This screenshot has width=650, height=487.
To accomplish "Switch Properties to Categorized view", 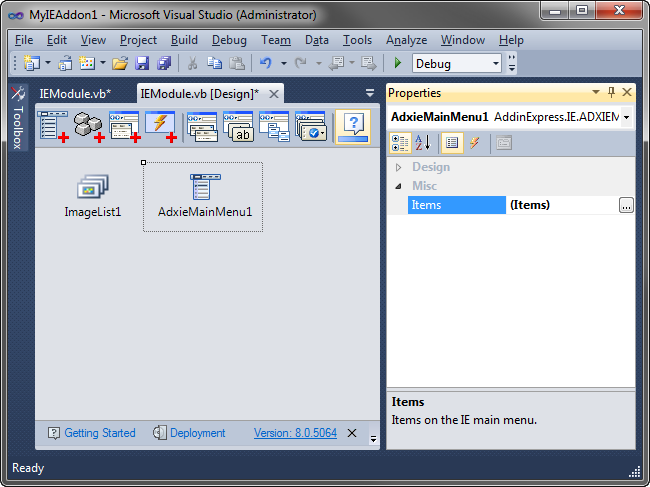I will pyautogui.click(x=400, y=143).
